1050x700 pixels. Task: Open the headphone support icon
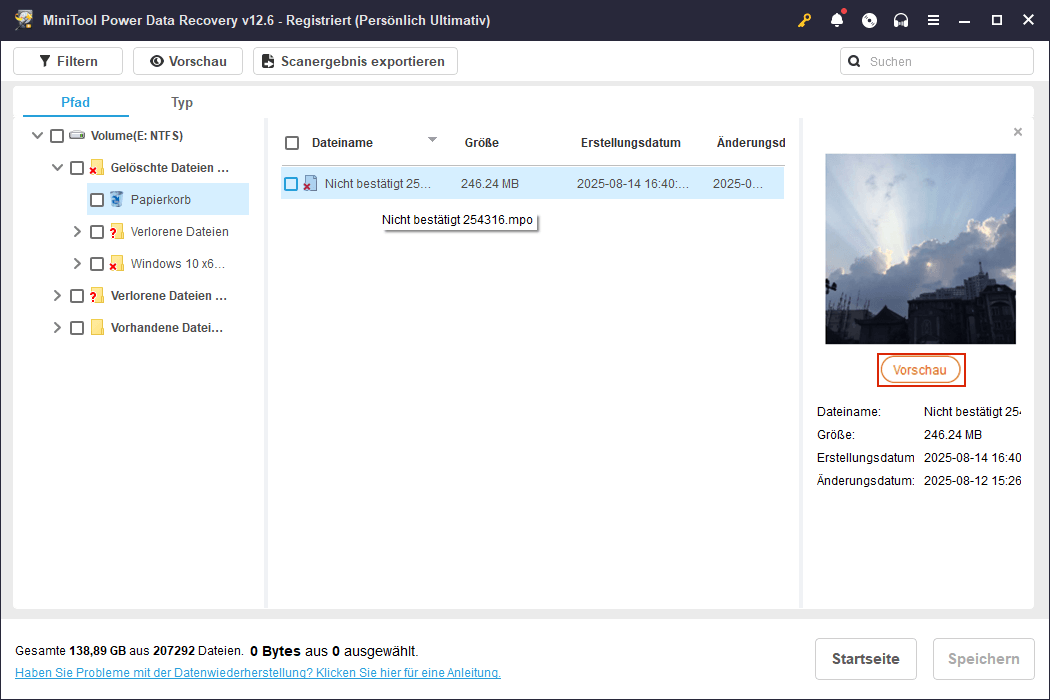[x=901, y=20]
